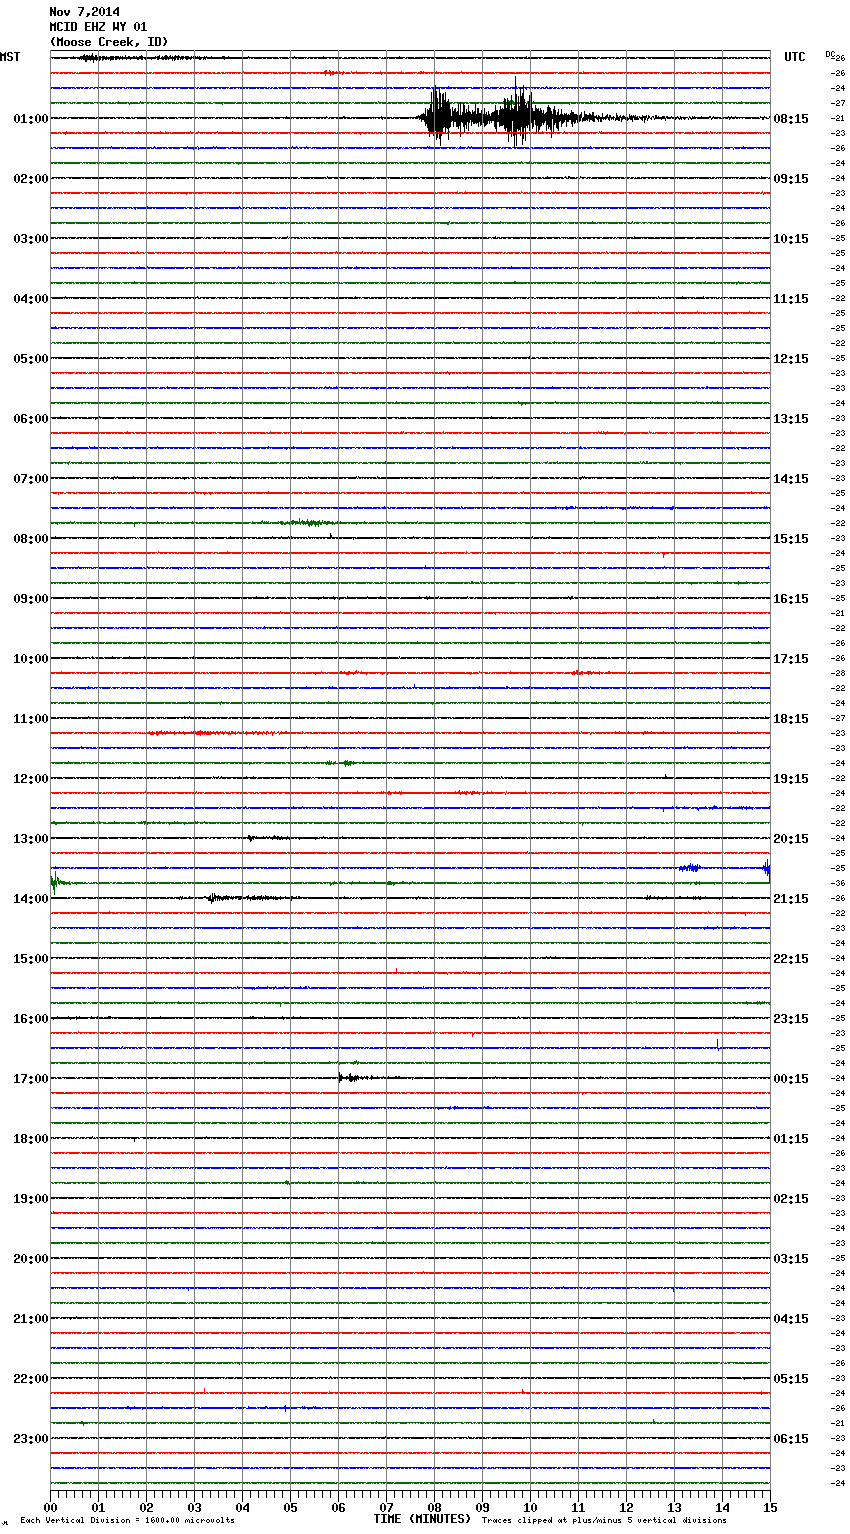
Task: Click the 18:00 MST hour label
Action: click(x=31, y=1139)
